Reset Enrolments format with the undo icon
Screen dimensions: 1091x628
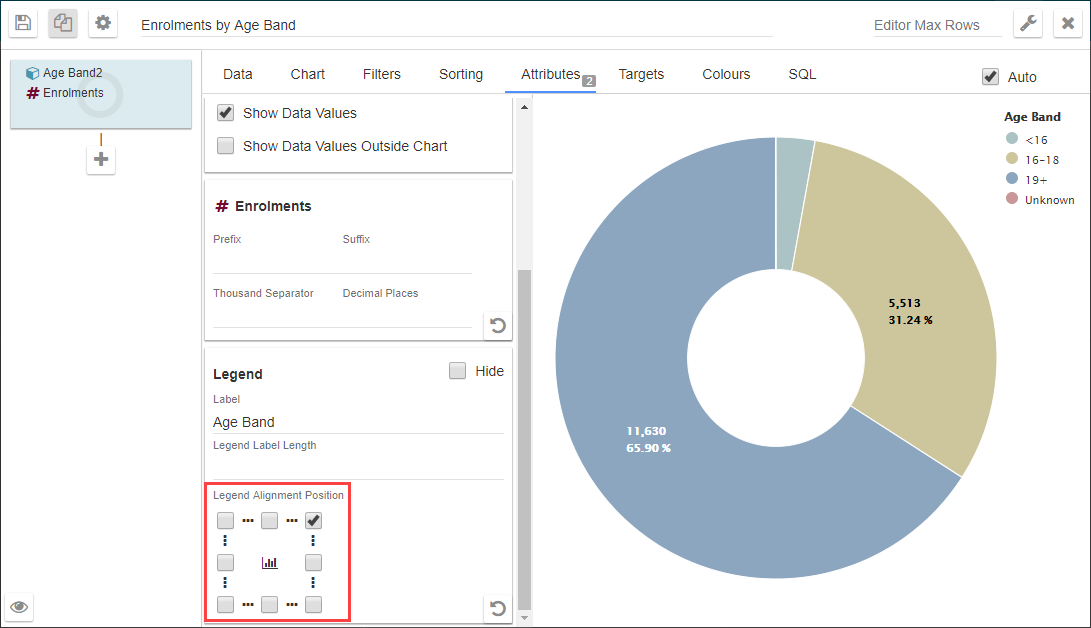pyautogui.click(x=497, y=325)
